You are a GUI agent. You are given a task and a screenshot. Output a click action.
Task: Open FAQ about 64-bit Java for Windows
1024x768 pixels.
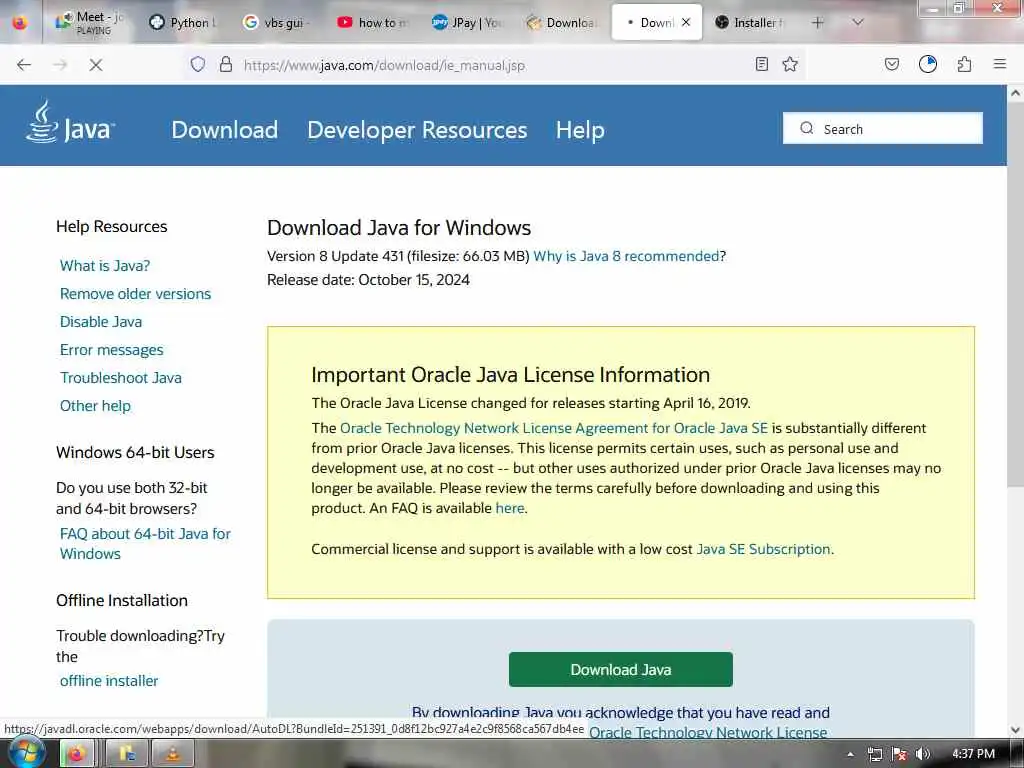145,543
